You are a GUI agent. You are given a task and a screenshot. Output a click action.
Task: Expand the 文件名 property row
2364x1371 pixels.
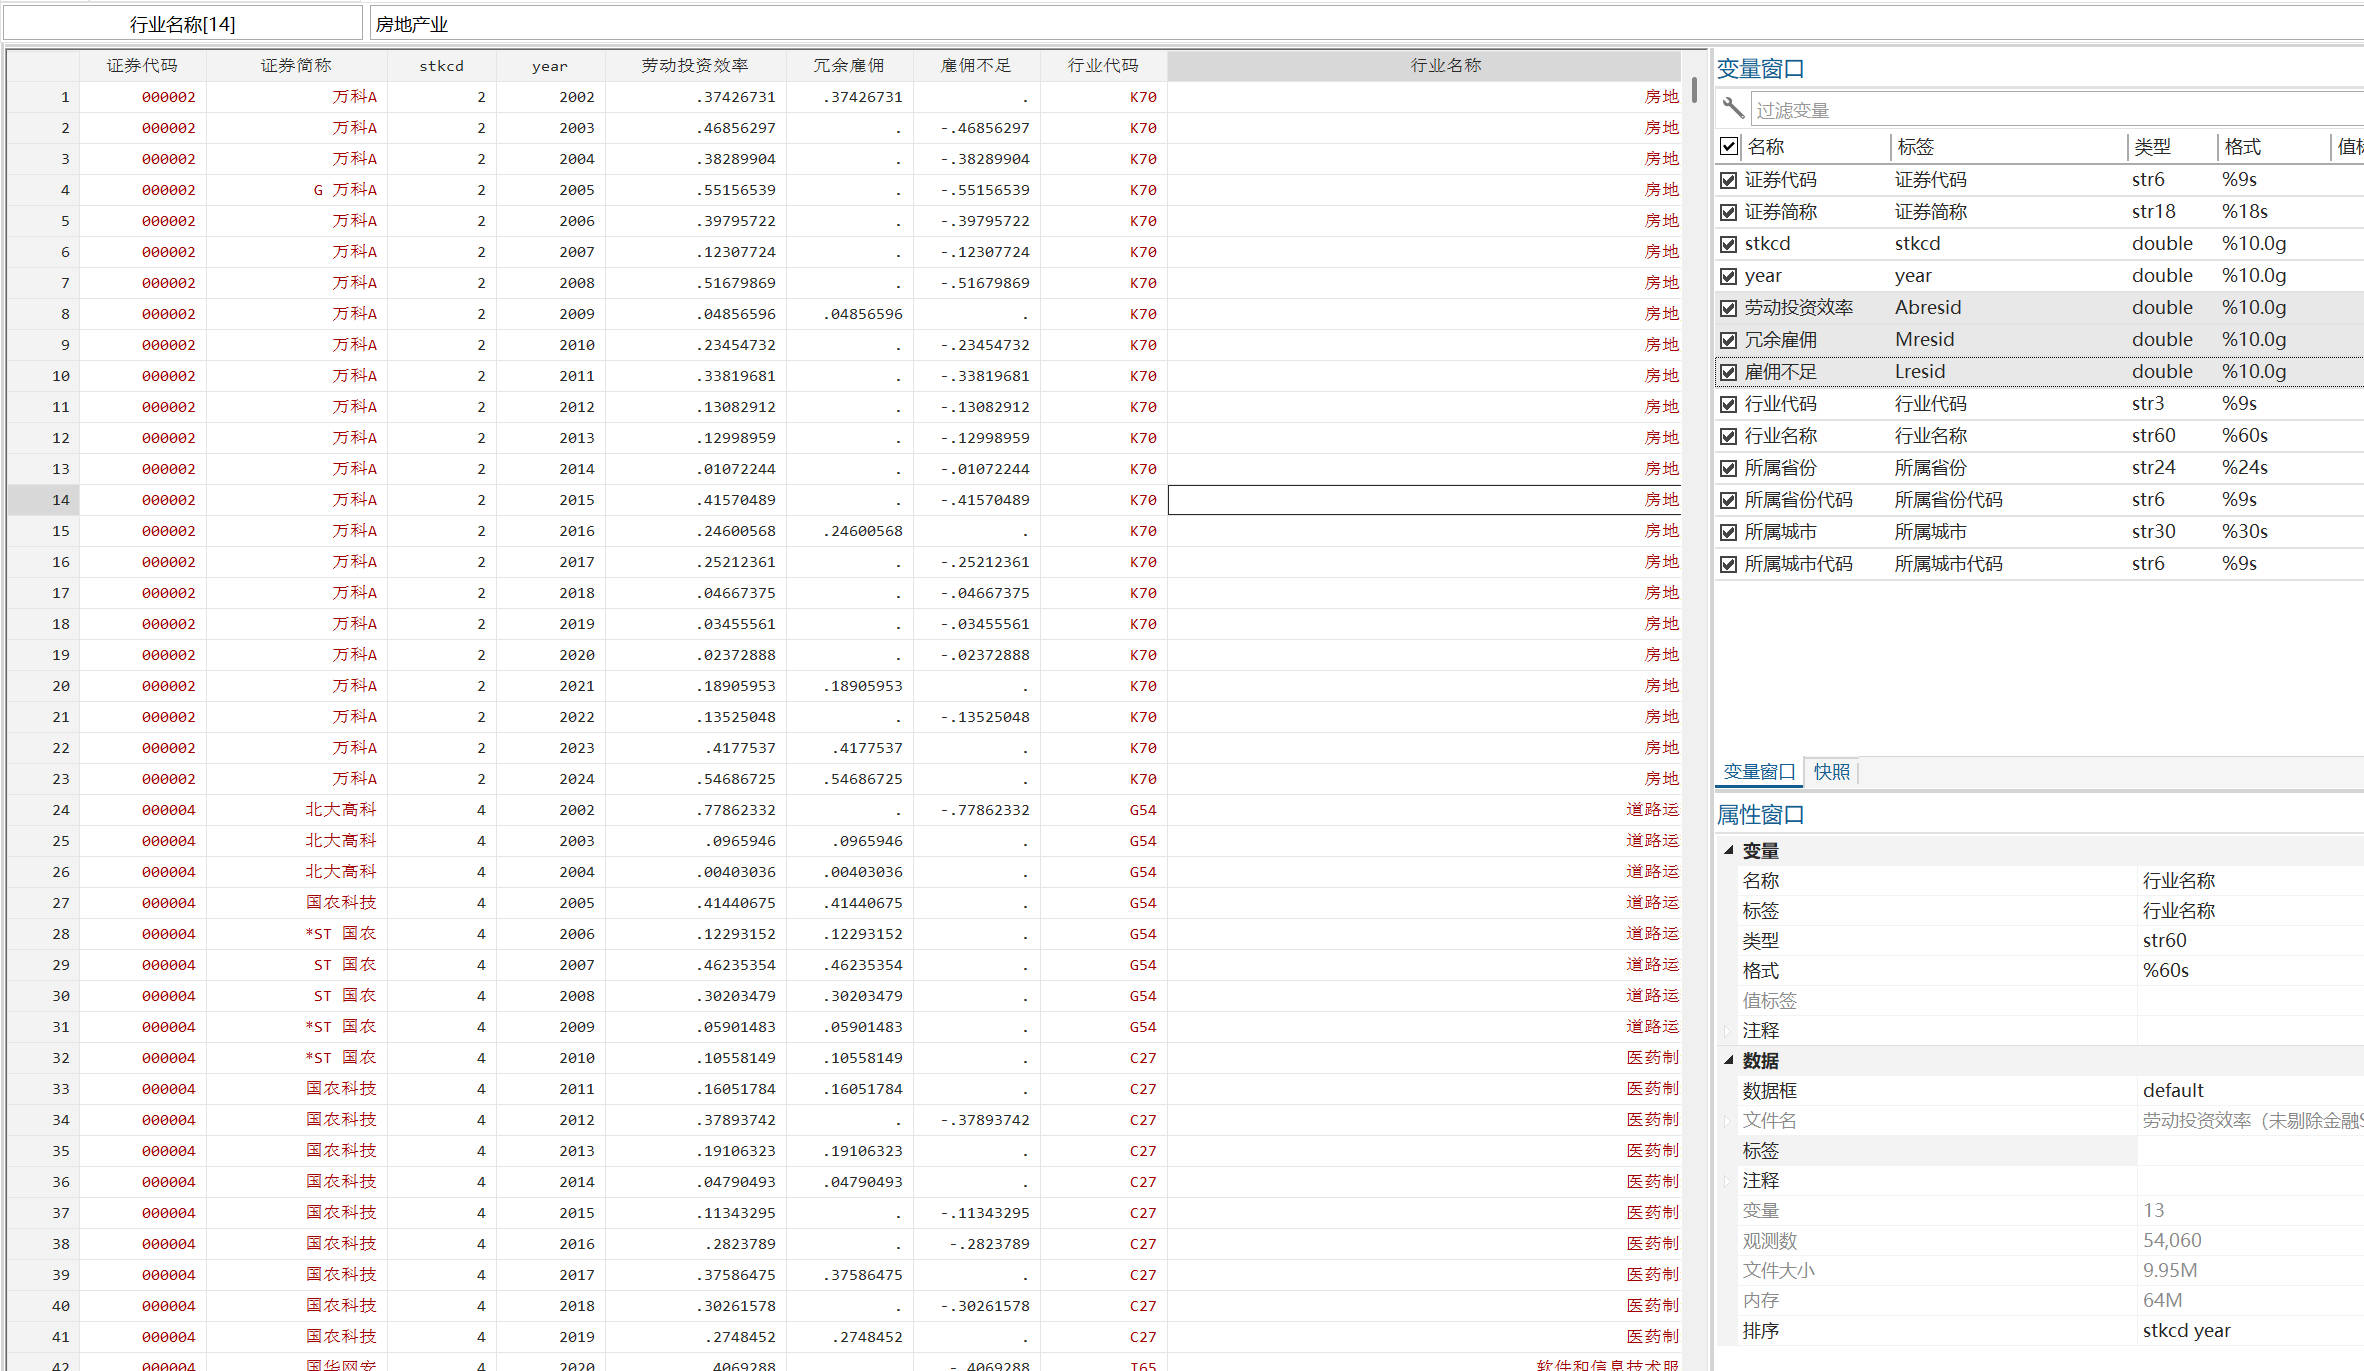tap(1727, 1121)
